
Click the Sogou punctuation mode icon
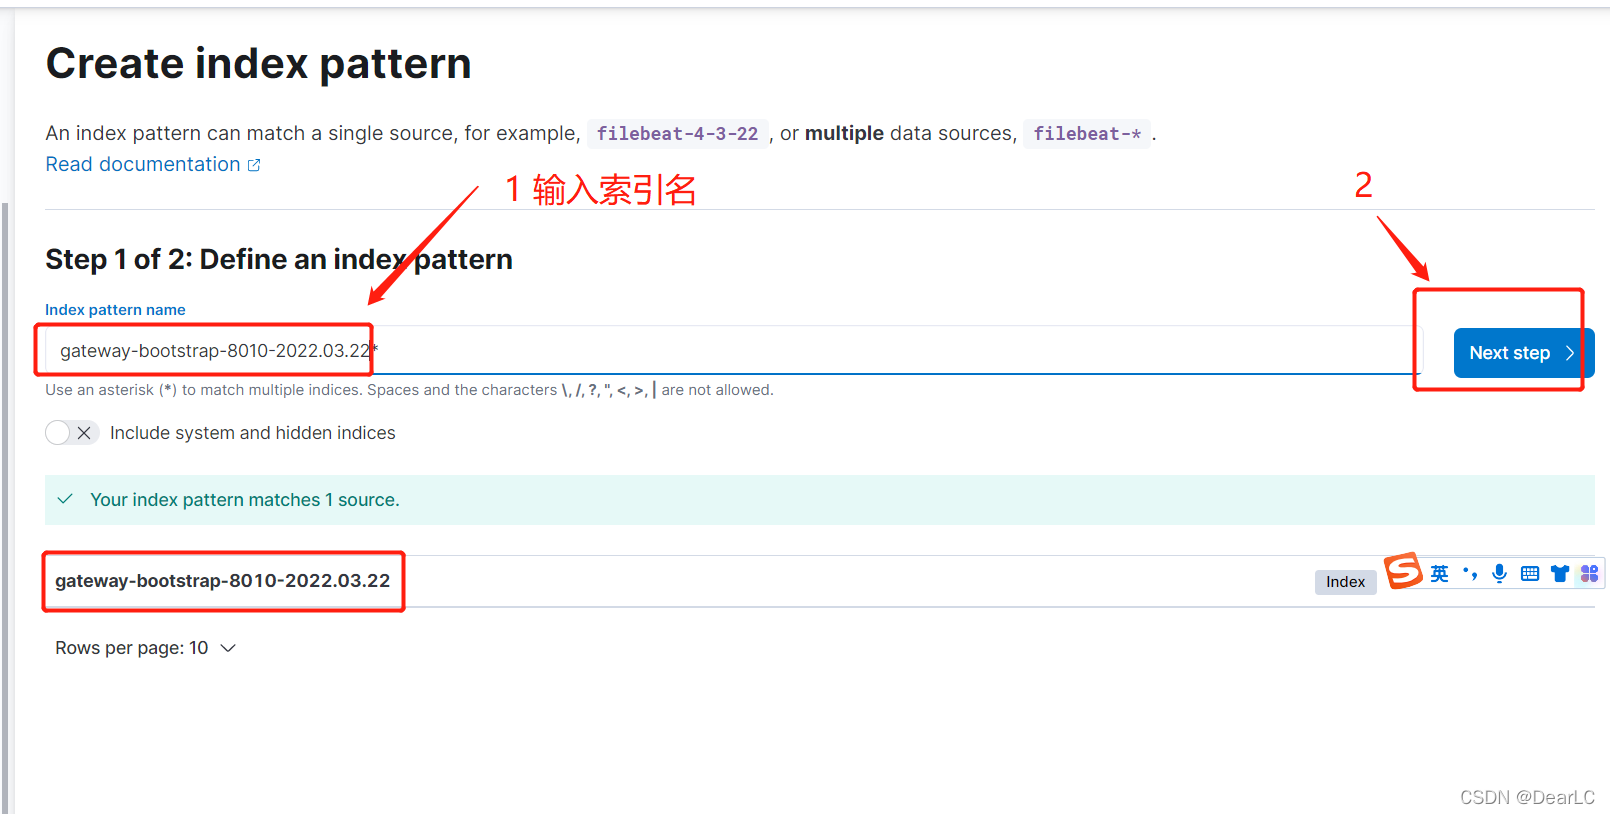tap(1470, 573)
